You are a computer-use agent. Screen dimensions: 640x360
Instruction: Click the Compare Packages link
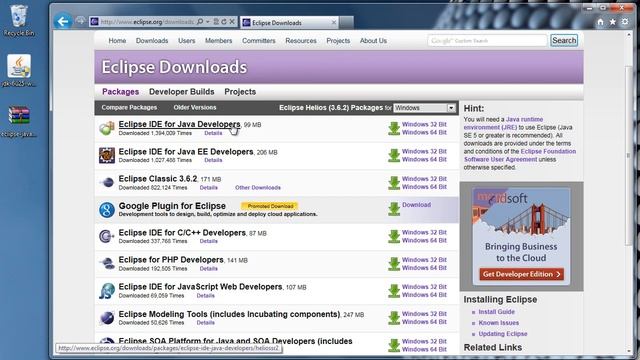click(x=129, y=107)
